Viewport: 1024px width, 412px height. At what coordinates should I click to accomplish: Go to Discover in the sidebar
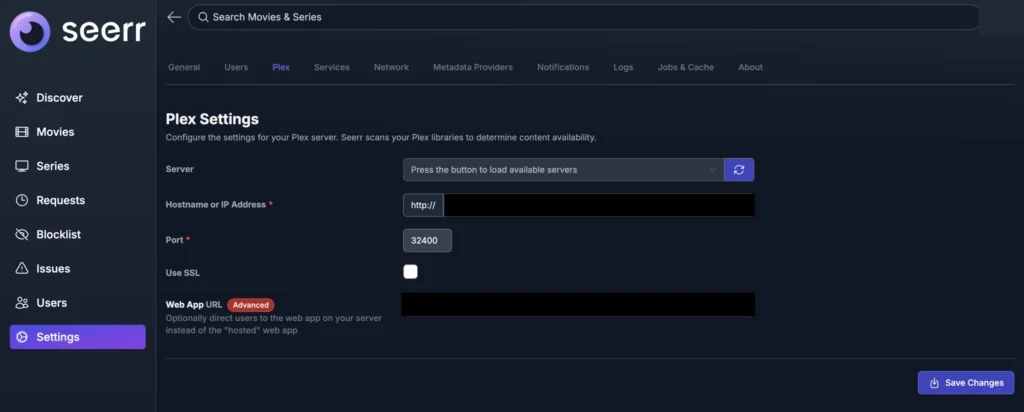click(x=59, y=98)
